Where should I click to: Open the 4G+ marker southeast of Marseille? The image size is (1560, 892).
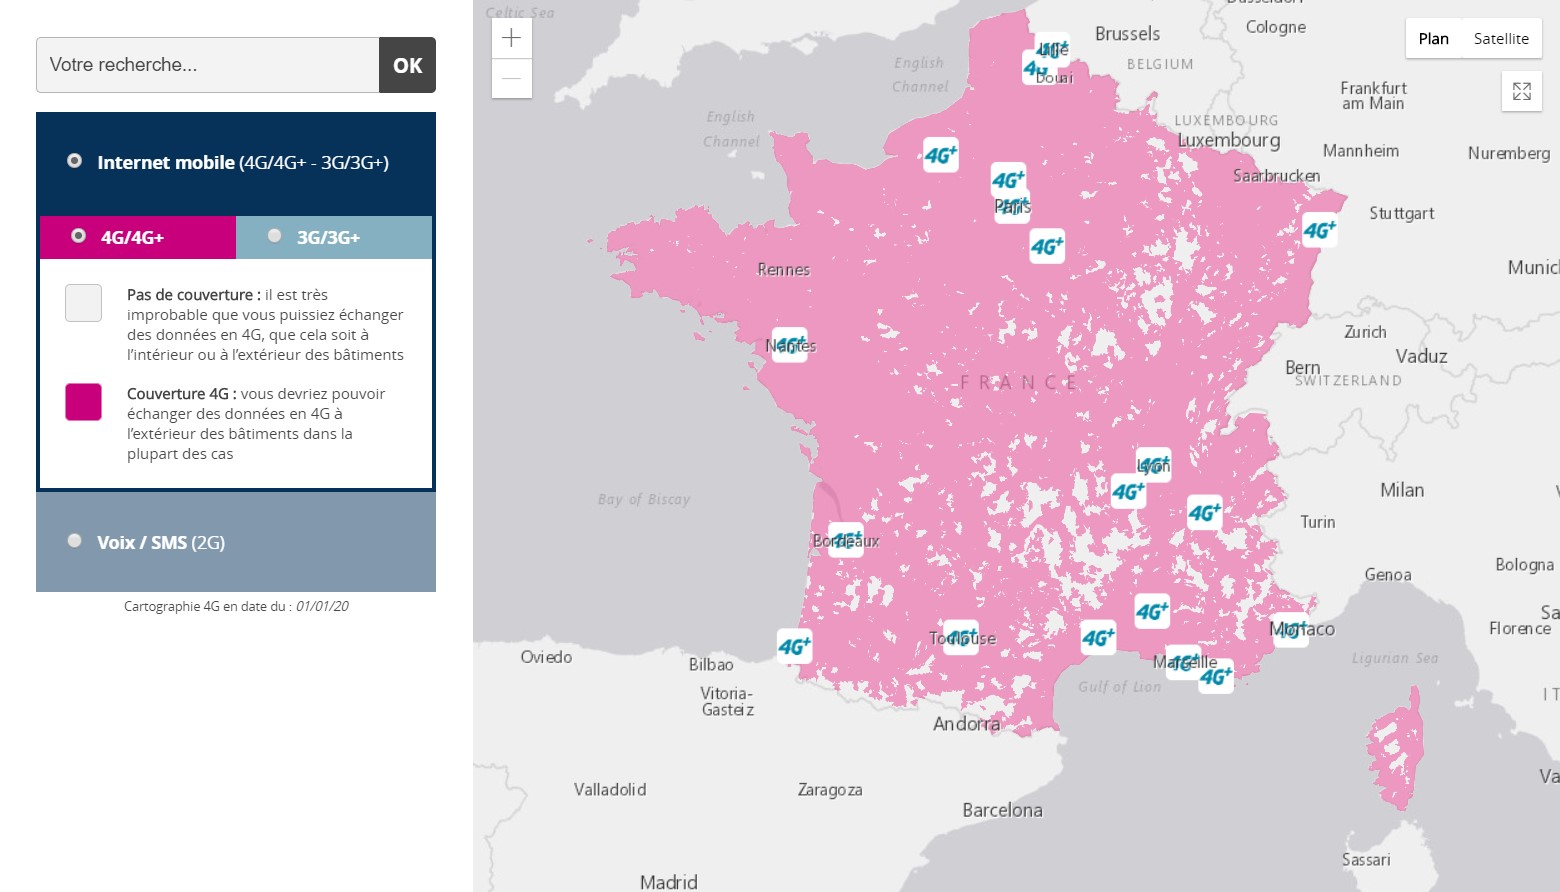point(1216,676)
